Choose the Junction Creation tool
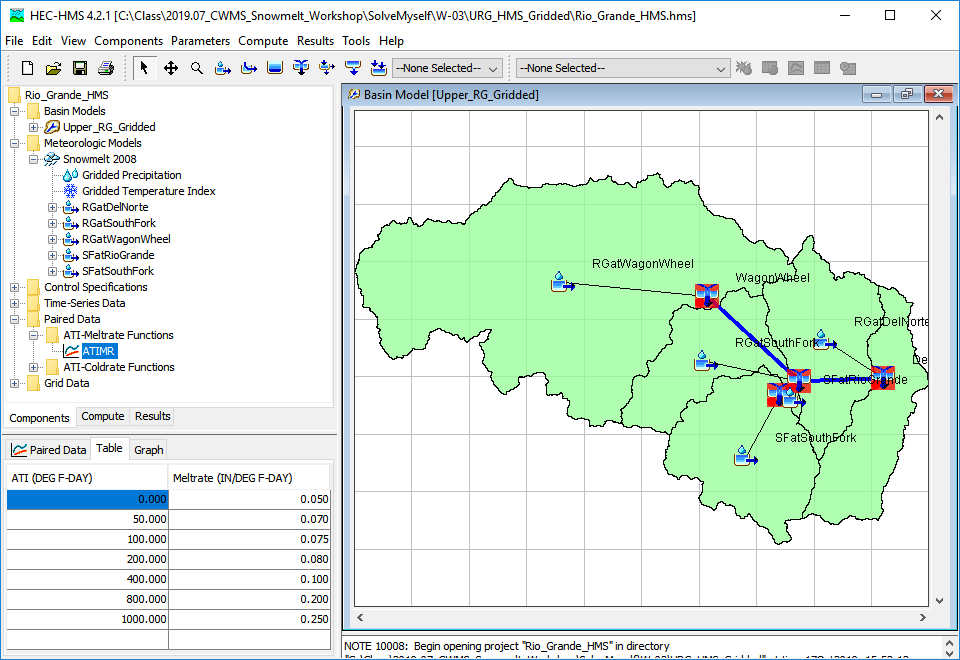Viewport: 960px width, 660px height. click(301, 68)
